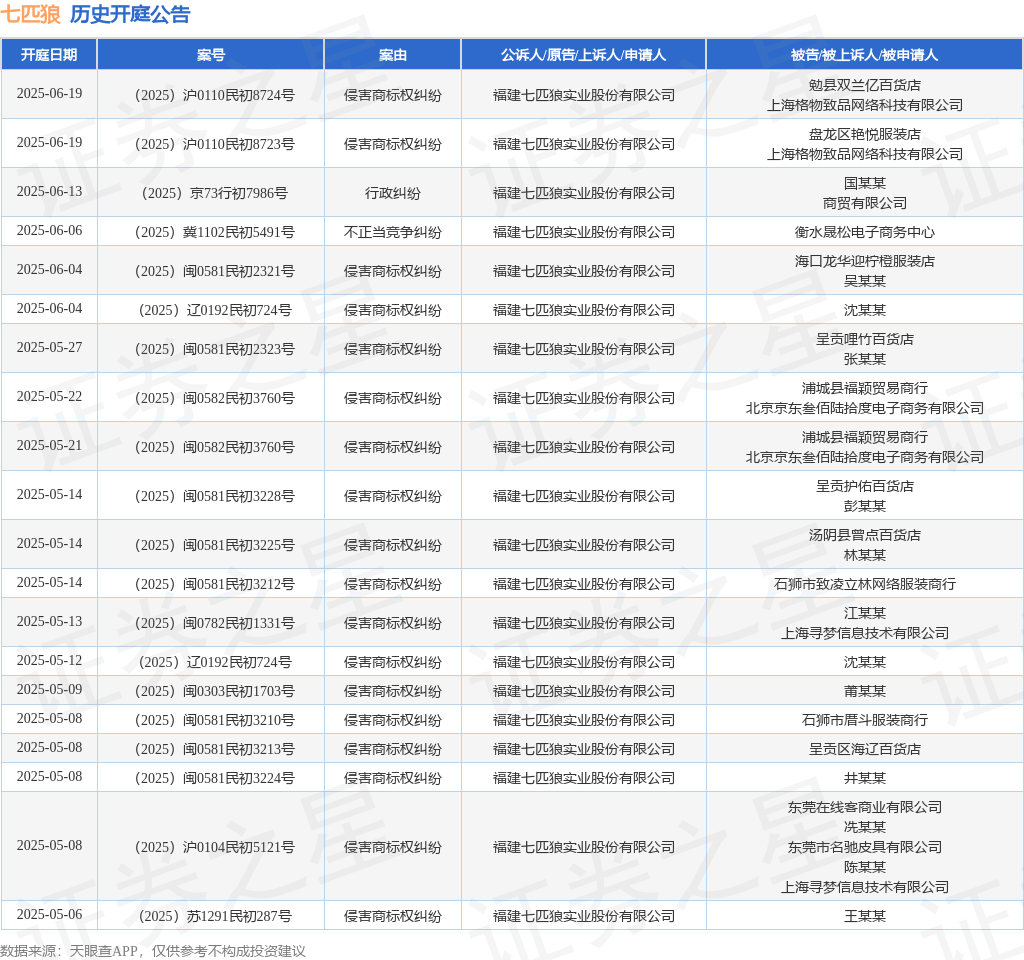Click case number 闽0581民初3210号
The height and width of the screenshot is (960, 1024).
215,720
